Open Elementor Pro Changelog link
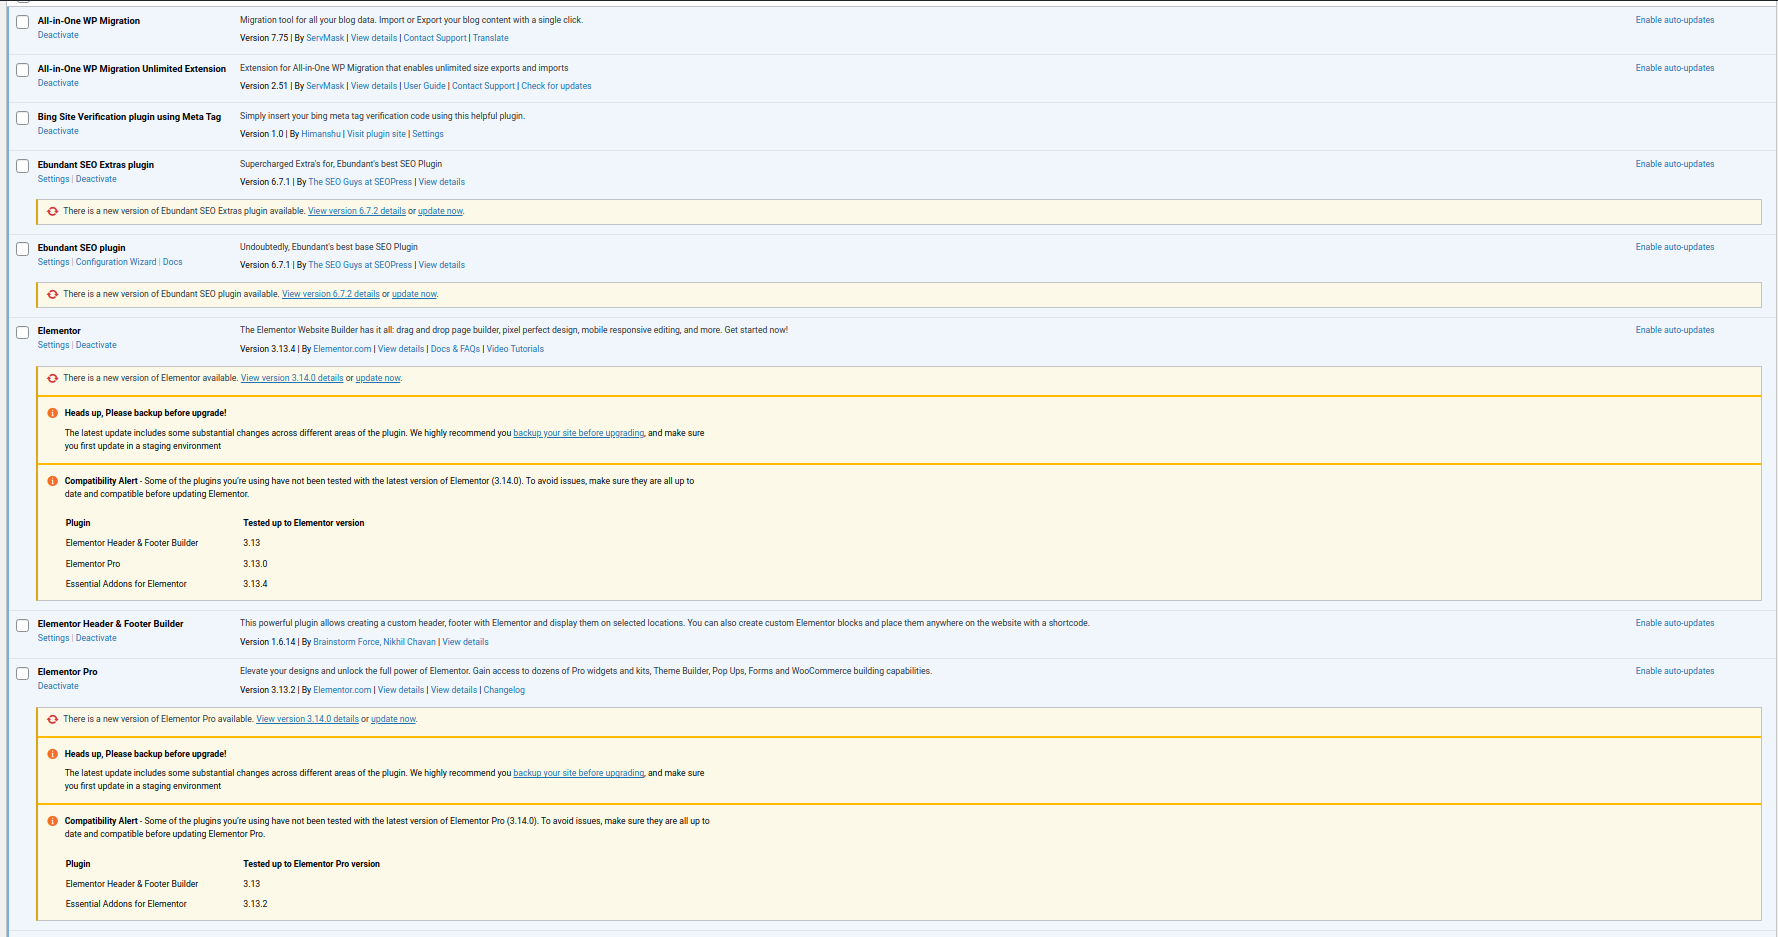Viewport: 1778px width, 937px height. pos(504,690)
